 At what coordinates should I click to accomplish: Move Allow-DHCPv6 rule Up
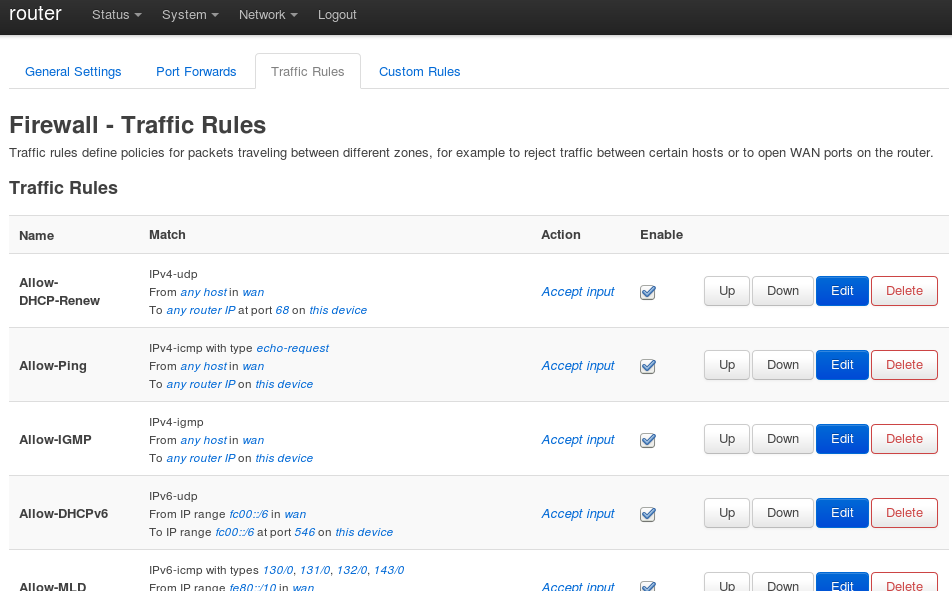727,513
